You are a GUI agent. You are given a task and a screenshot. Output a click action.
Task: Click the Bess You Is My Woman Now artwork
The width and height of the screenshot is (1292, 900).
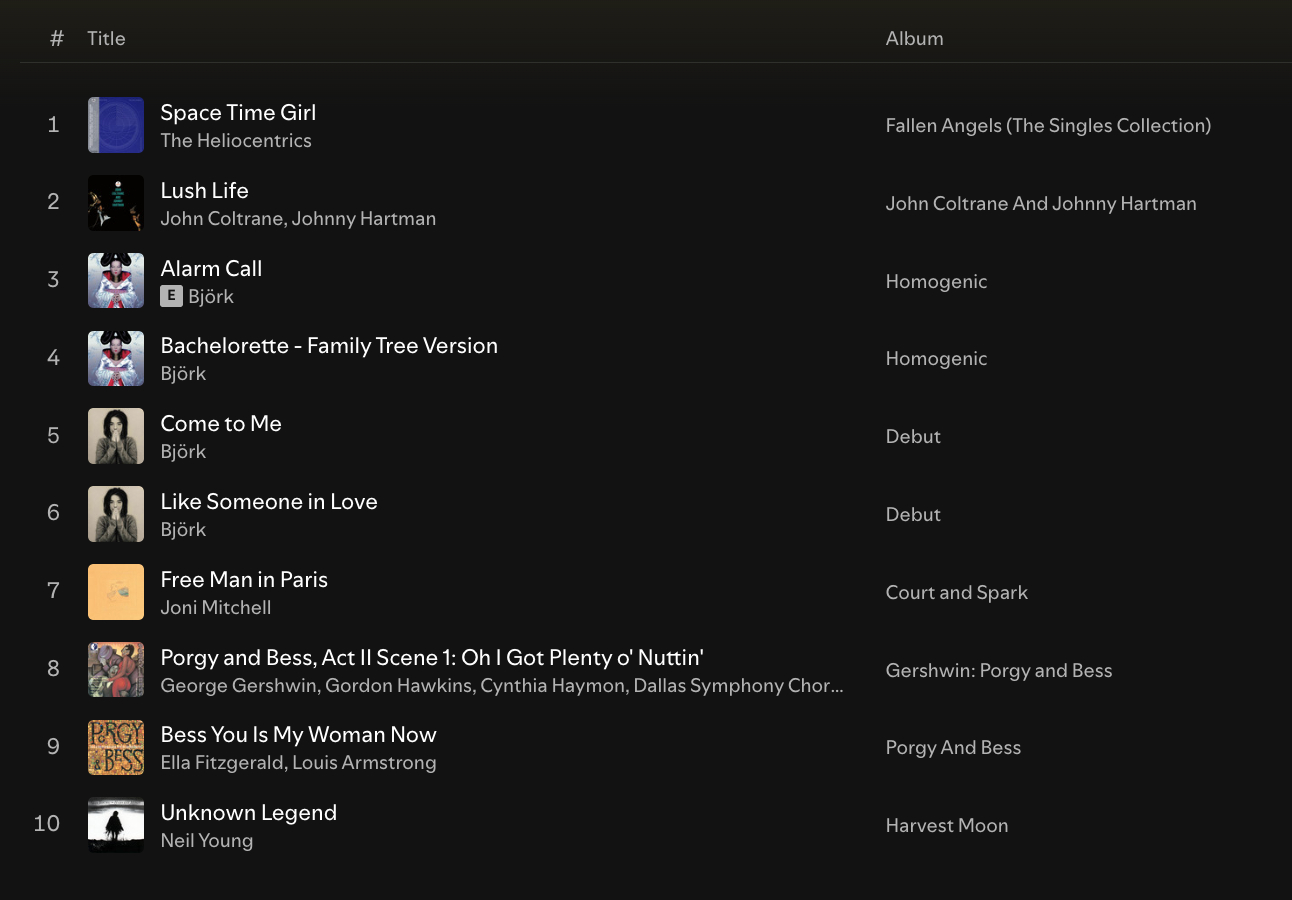pos(116,747)
